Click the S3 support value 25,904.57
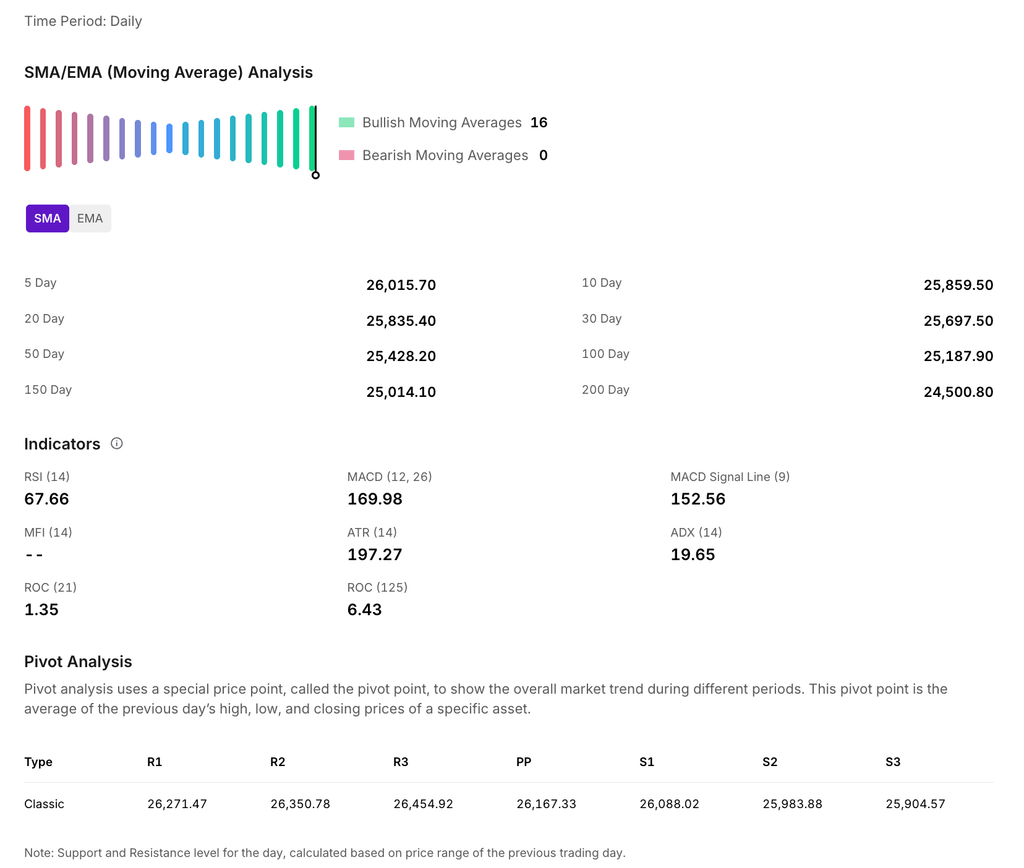Image resolution: width=1024 pixels, height=868 pixels. 915,804
